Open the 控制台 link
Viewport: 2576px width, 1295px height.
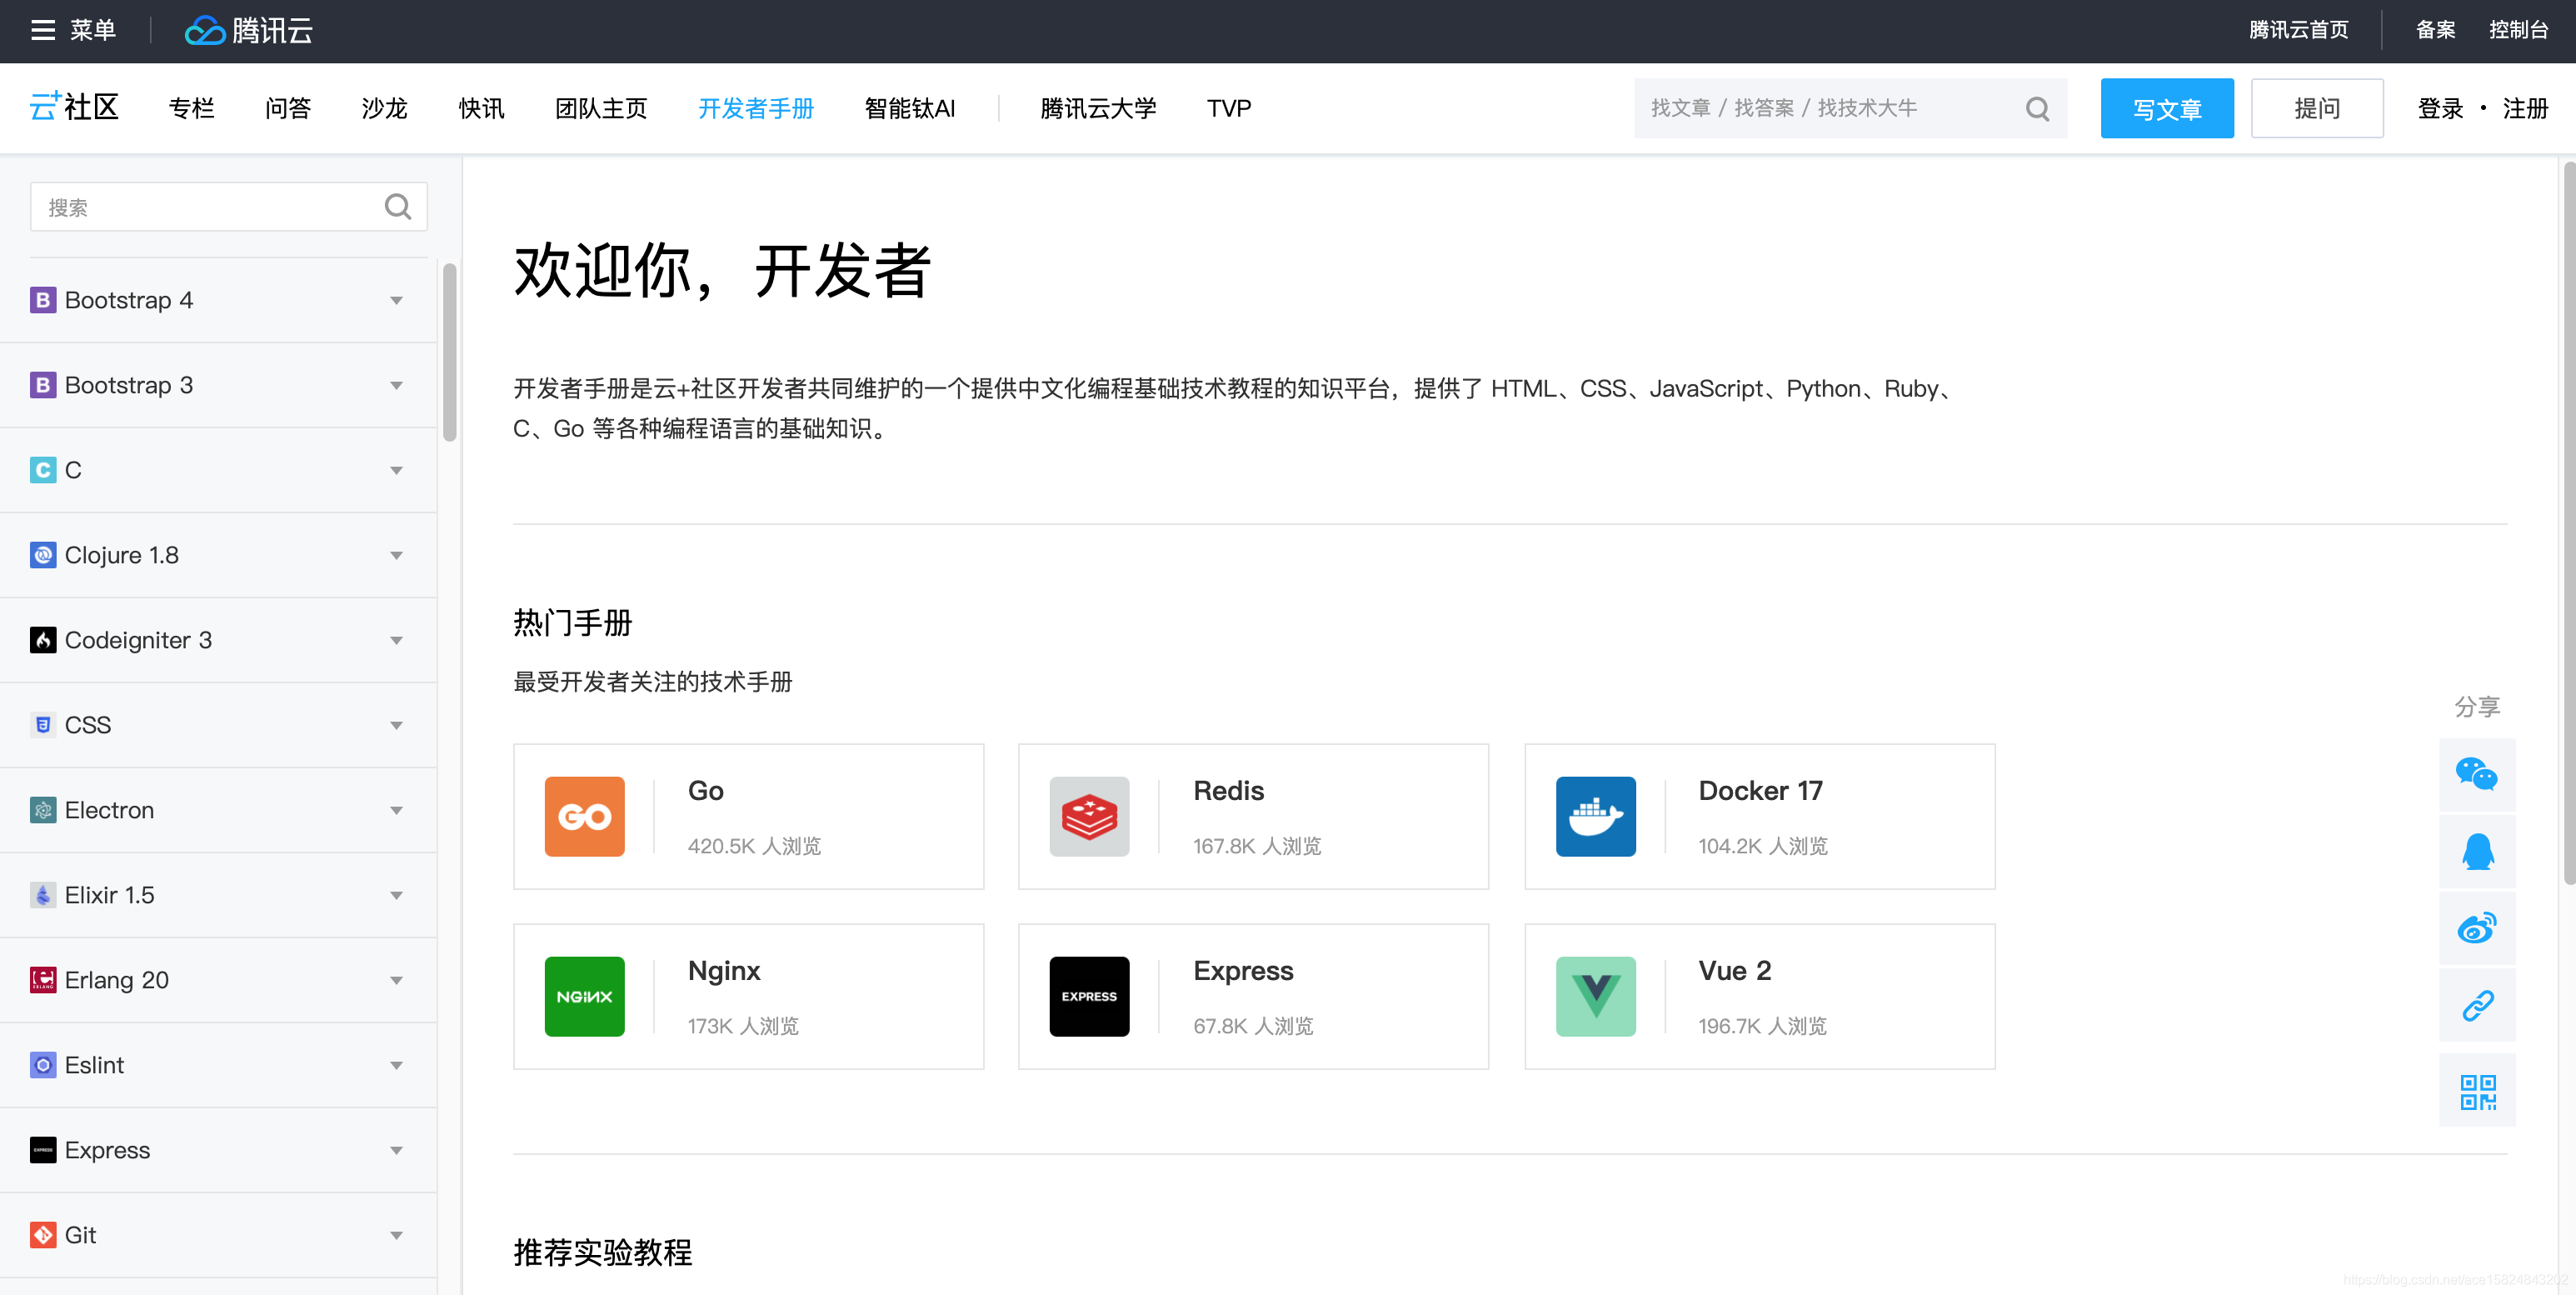tap(2518, 30)
